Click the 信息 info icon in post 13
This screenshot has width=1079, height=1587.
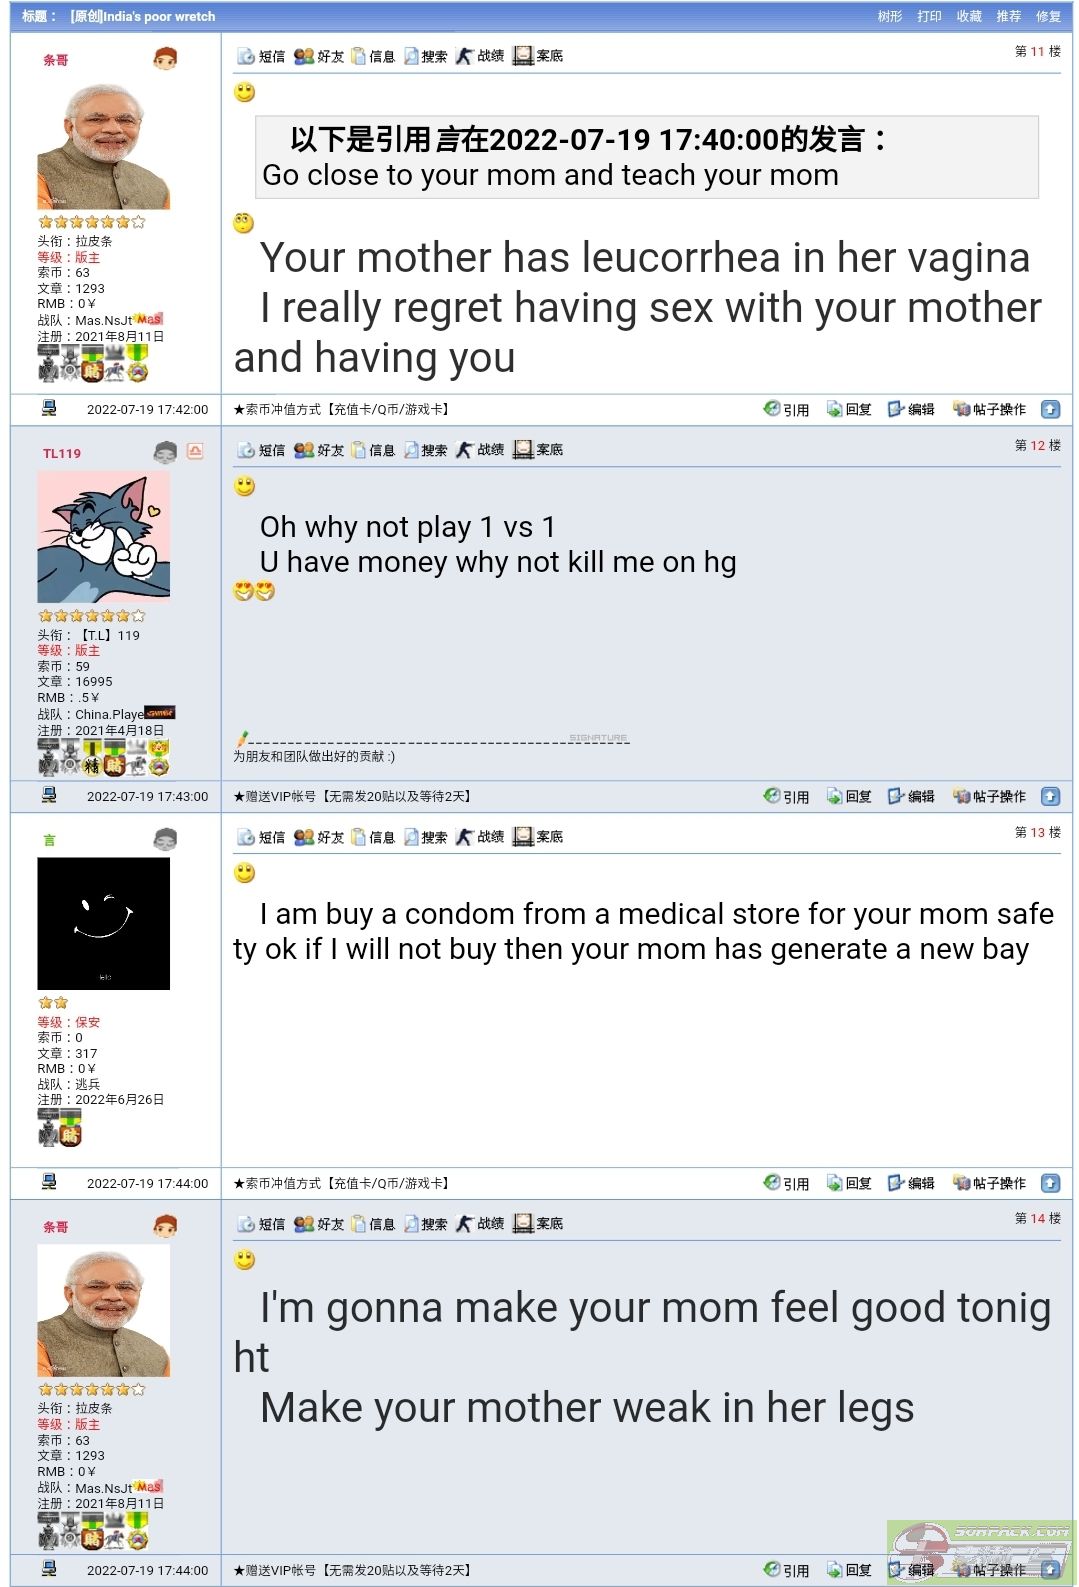coord(373,837)
